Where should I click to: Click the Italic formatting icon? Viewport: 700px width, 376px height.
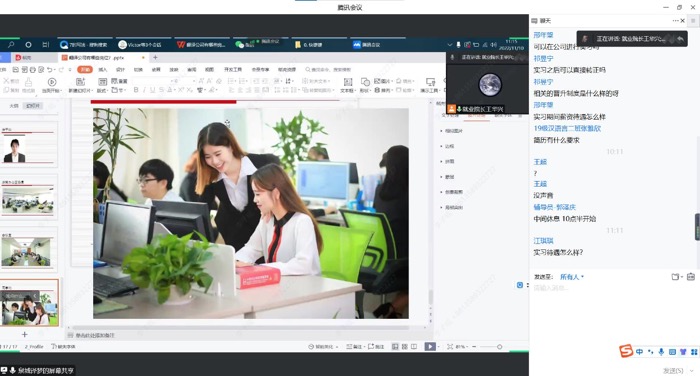[x=144, y=90]
